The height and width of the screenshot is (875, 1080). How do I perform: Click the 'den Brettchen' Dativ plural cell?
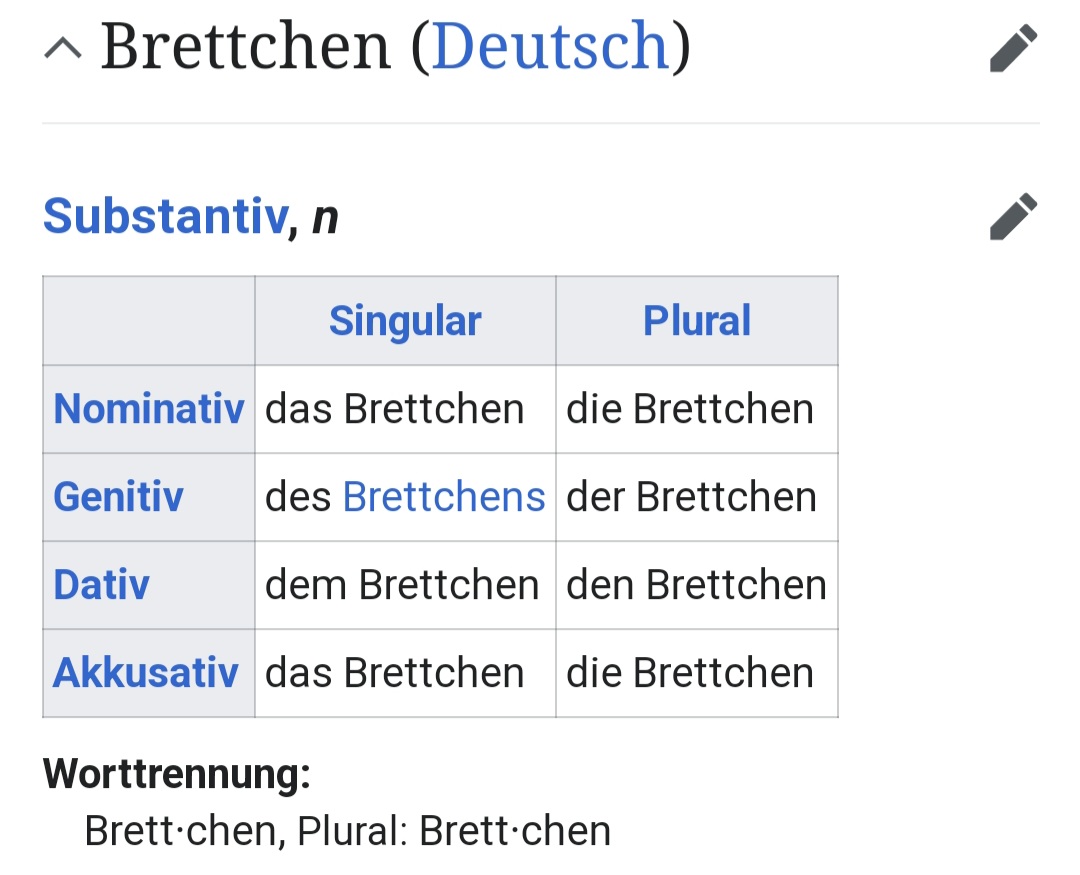click(696, 585)
